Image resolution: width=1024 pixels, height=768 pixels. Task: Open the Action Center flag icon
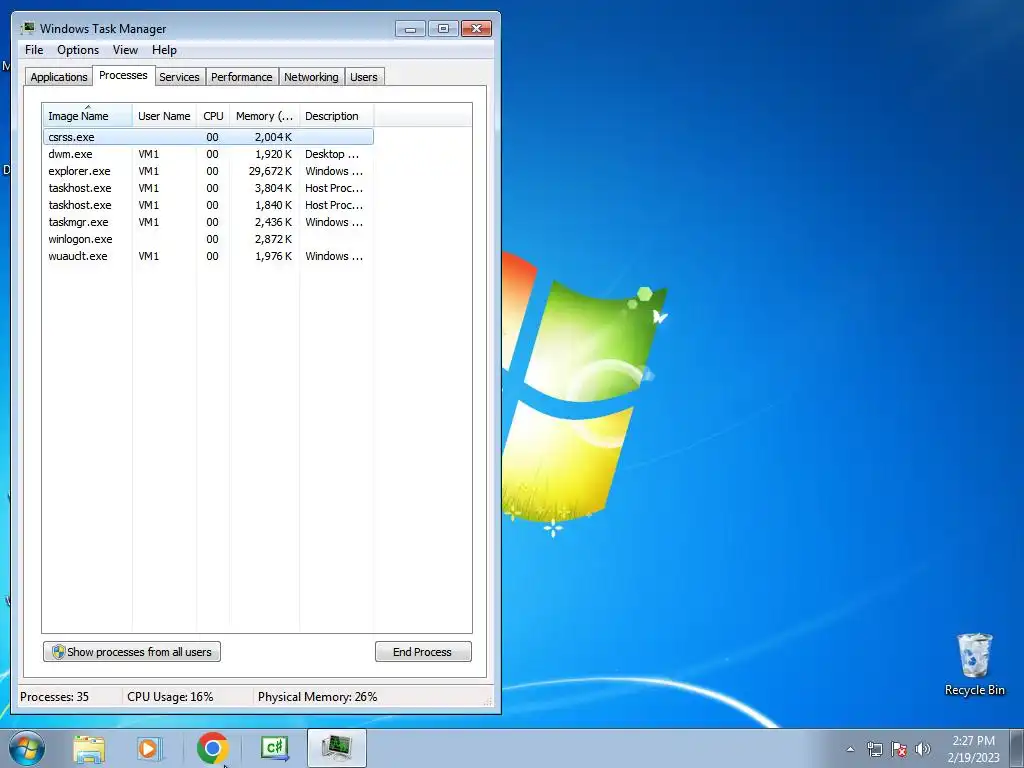899,749
